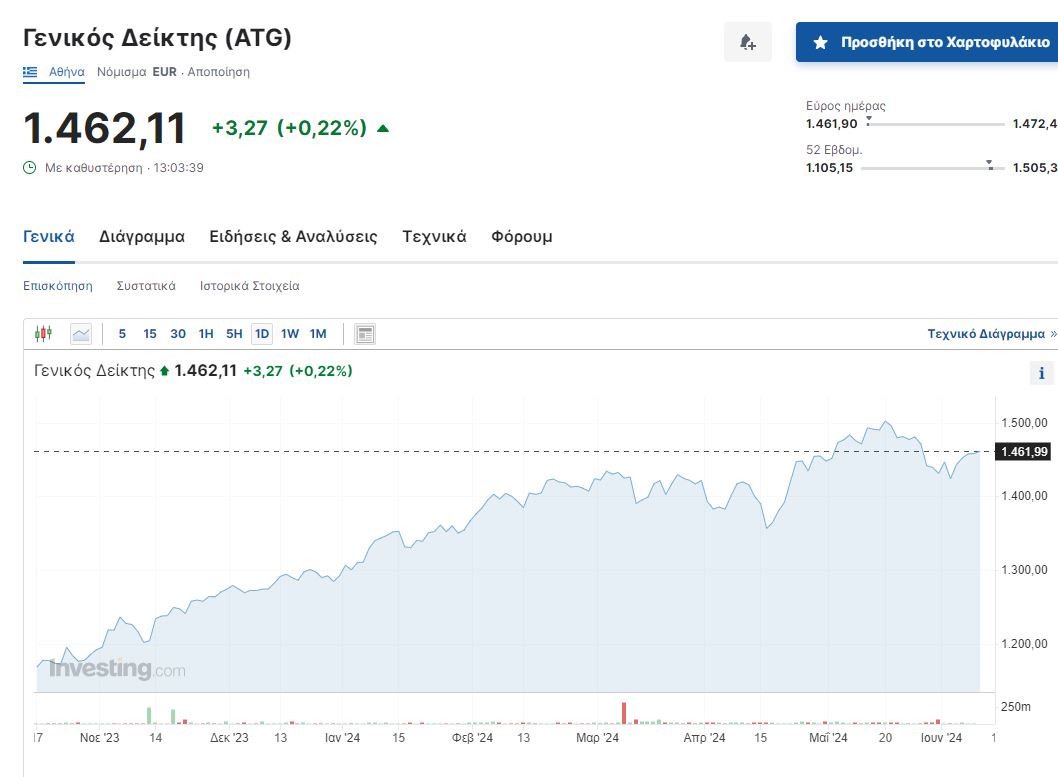Viewport: 1058px width, 777px height.
Task: Open the news overlay panel icon
Action: click(x=365, y=334)
